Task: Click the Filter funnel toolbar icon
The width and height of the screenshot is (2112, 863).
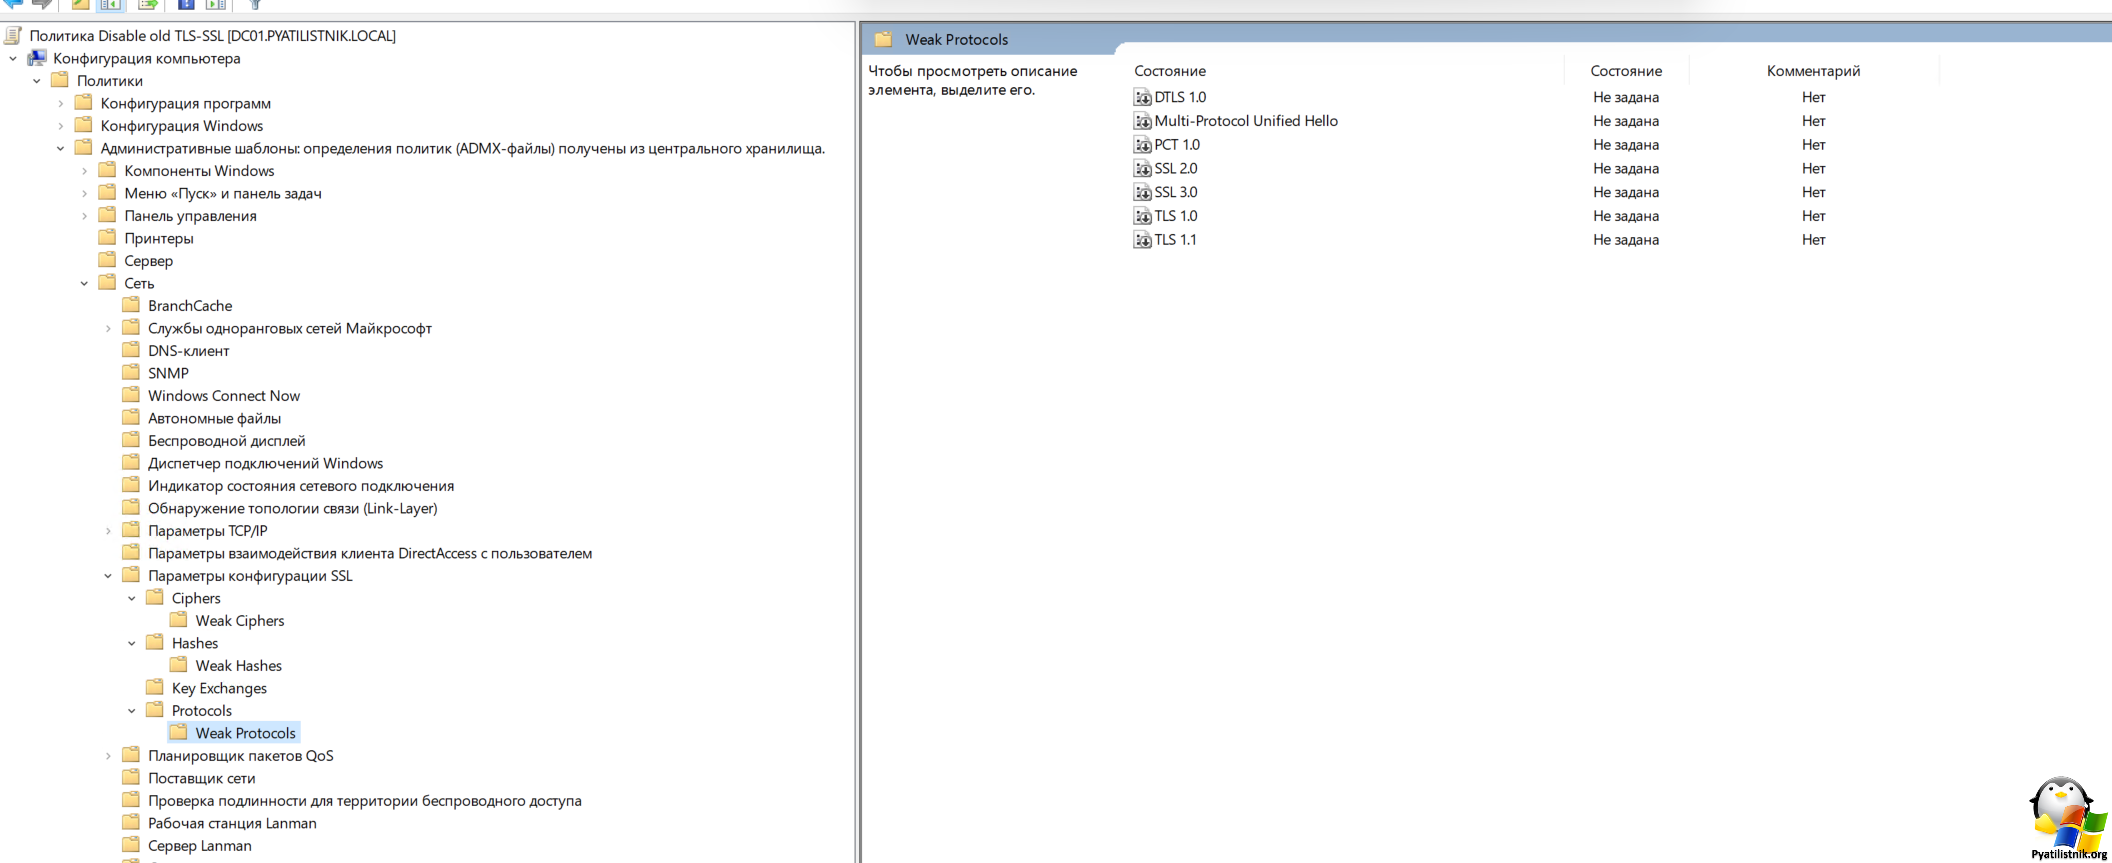Action: point(255,5)
